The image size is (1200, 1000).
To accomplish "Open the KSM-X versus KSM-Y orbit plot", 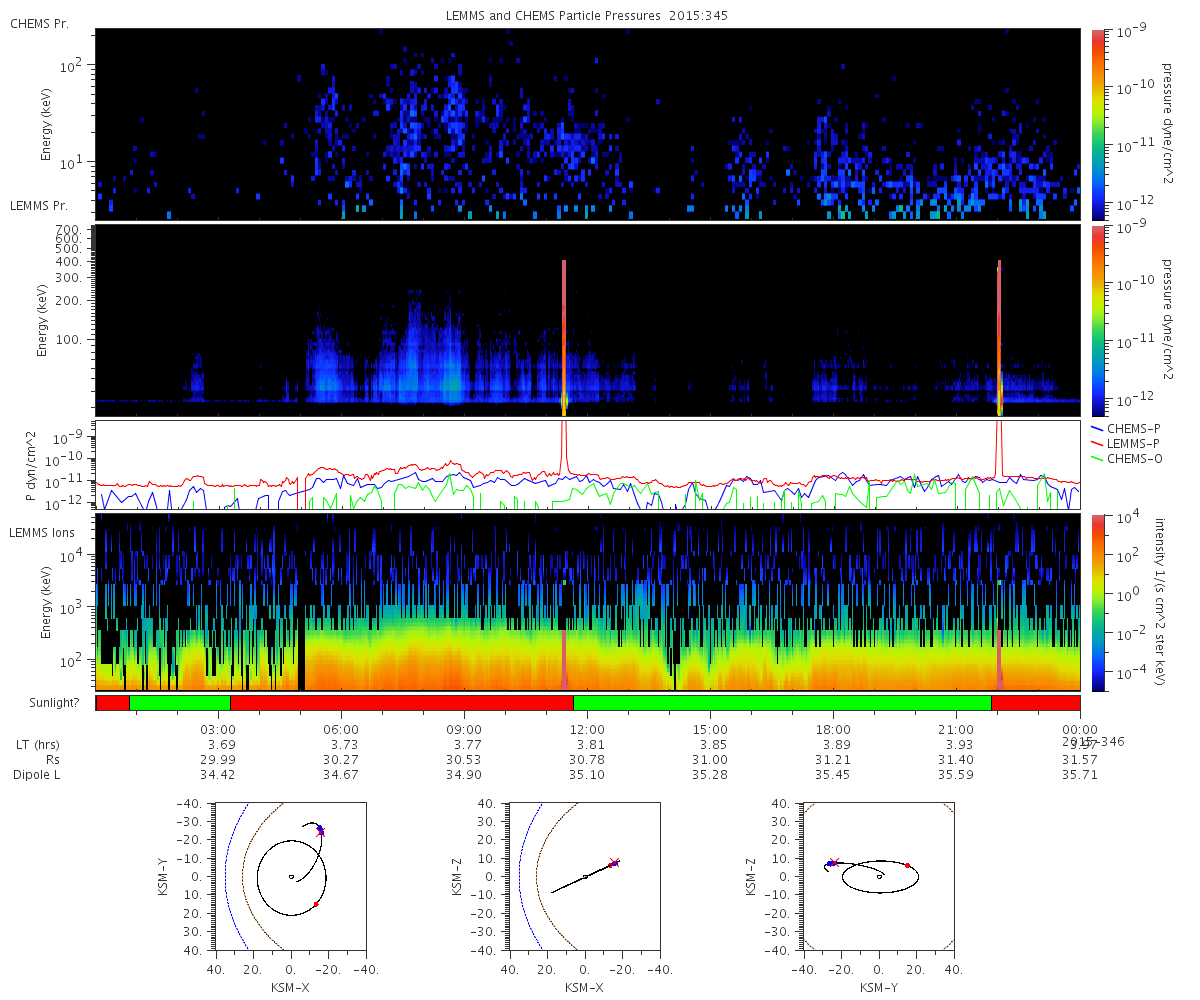I will [x=290, y=876].
